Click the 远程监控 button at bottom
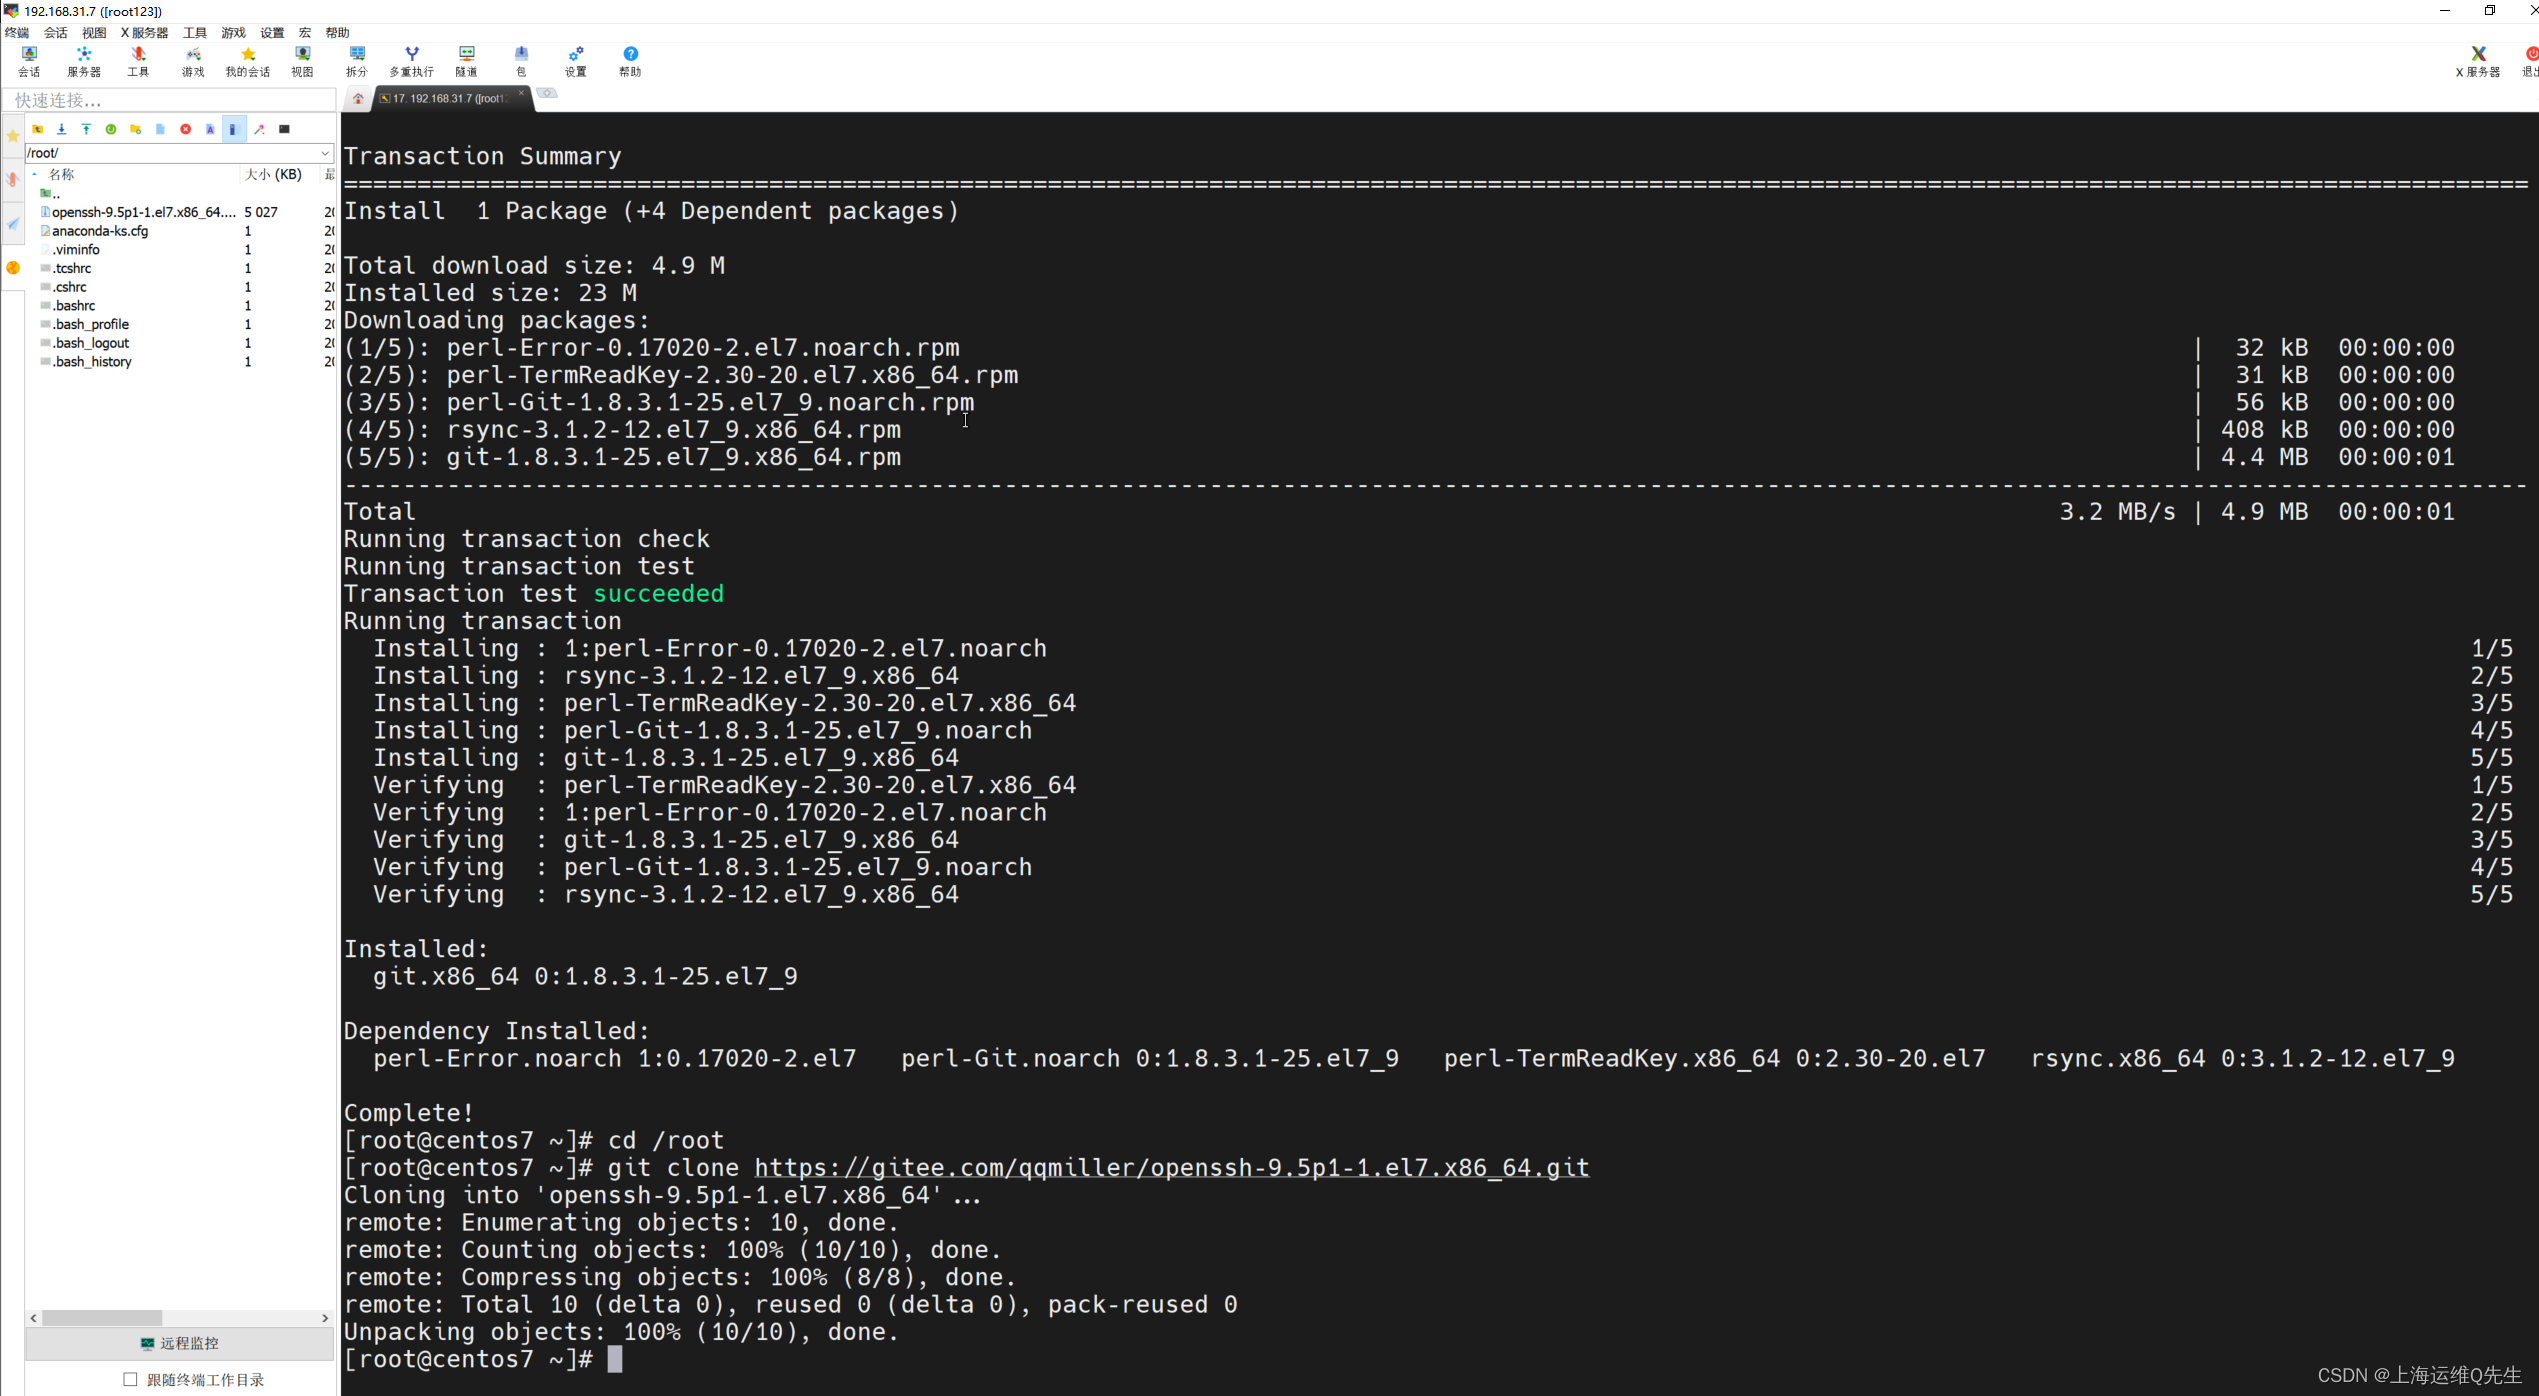 point(180,1343)
